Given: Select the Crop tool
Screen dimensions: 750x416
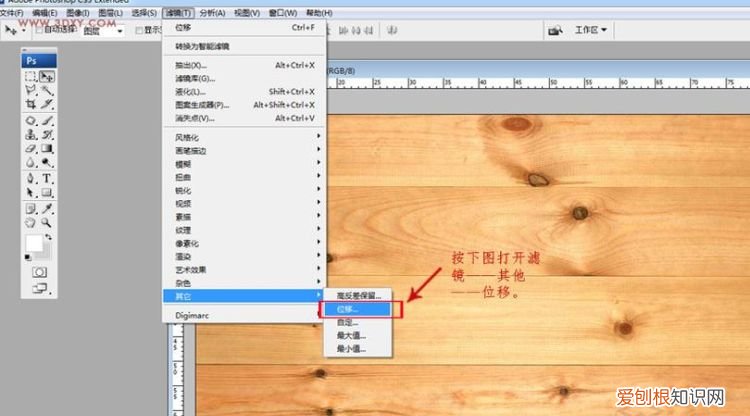Looking at the screenshot, I should (31, 104).
